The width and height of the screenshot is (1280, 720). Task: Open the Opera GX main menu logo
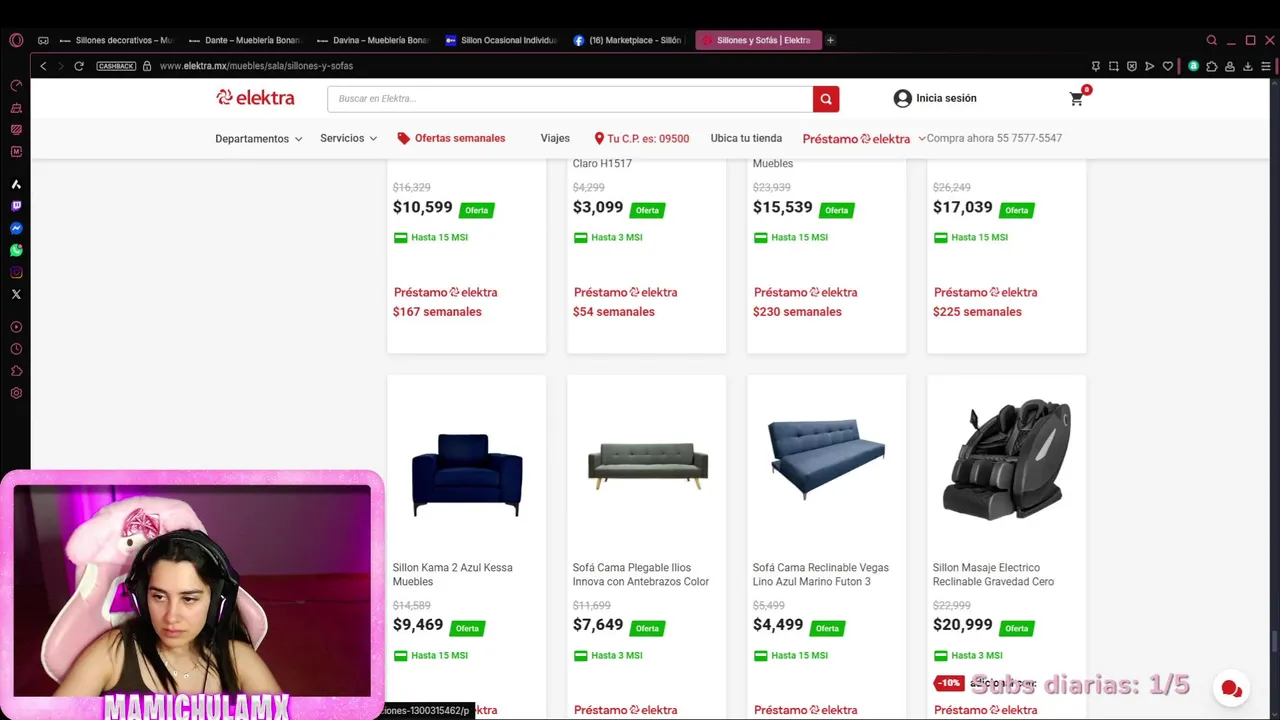16,40
